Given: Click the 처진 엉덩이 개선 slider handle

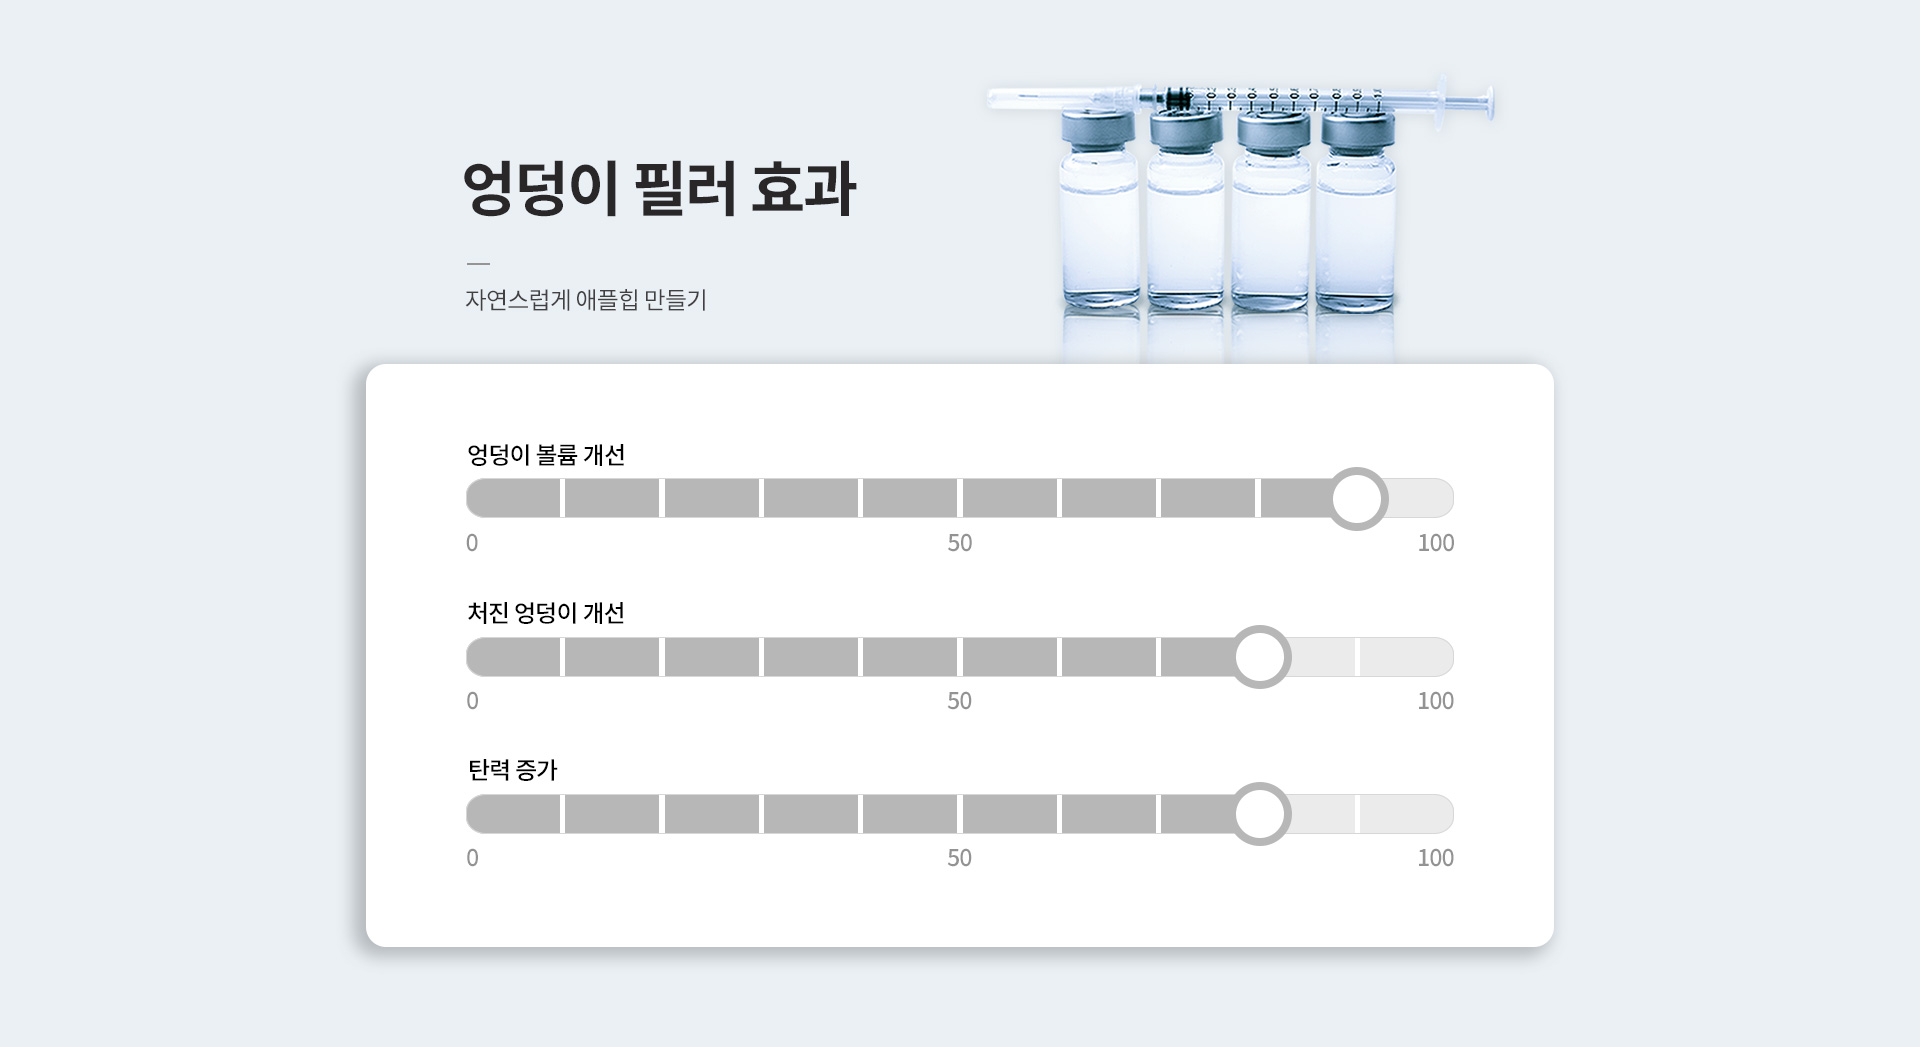Looking at the screenshot, I should click(x=1260, y=657).
